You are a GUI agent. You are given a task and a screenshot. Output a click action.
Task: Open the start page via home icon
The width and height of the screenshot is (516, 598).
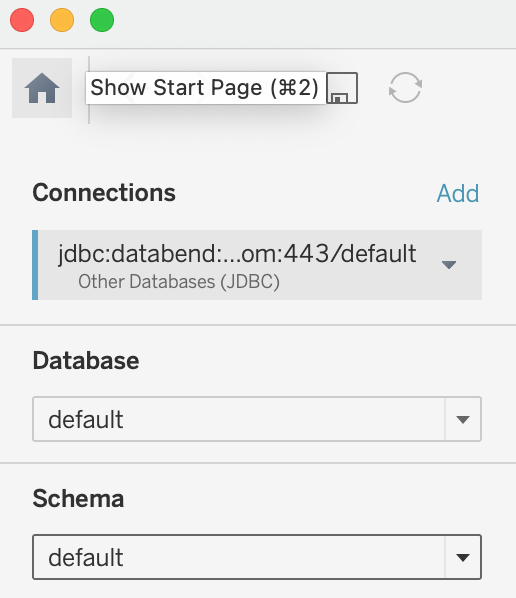(x=42, y=88)
